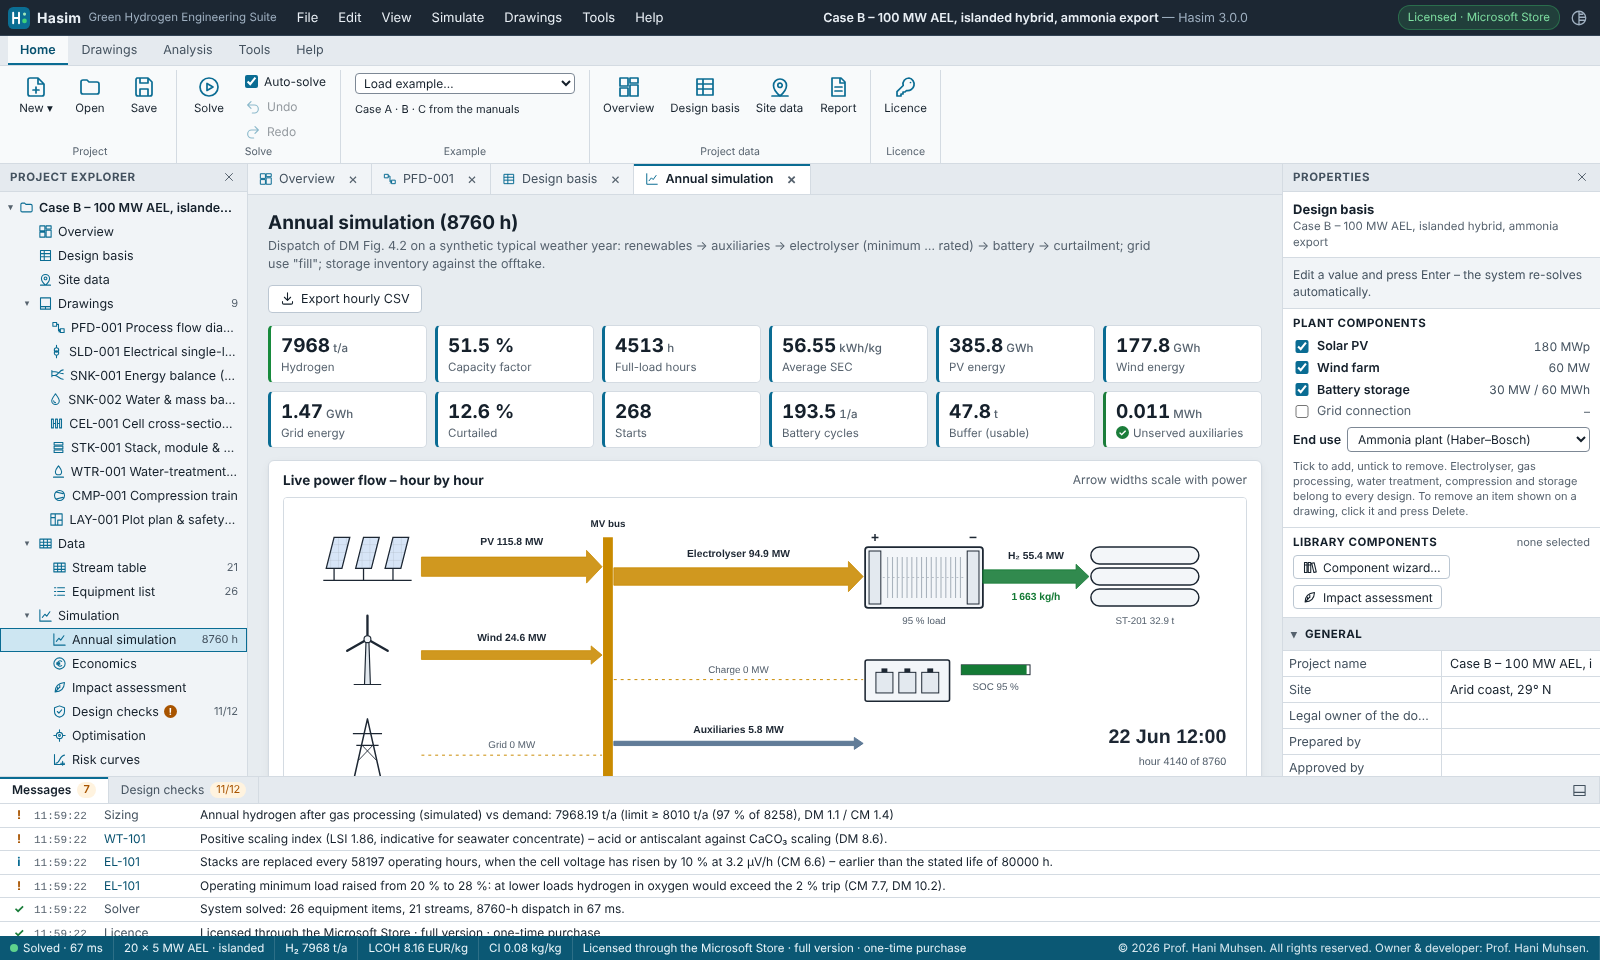Click Redo in the Solve group
1600x960 pixels.
(272, 132)
